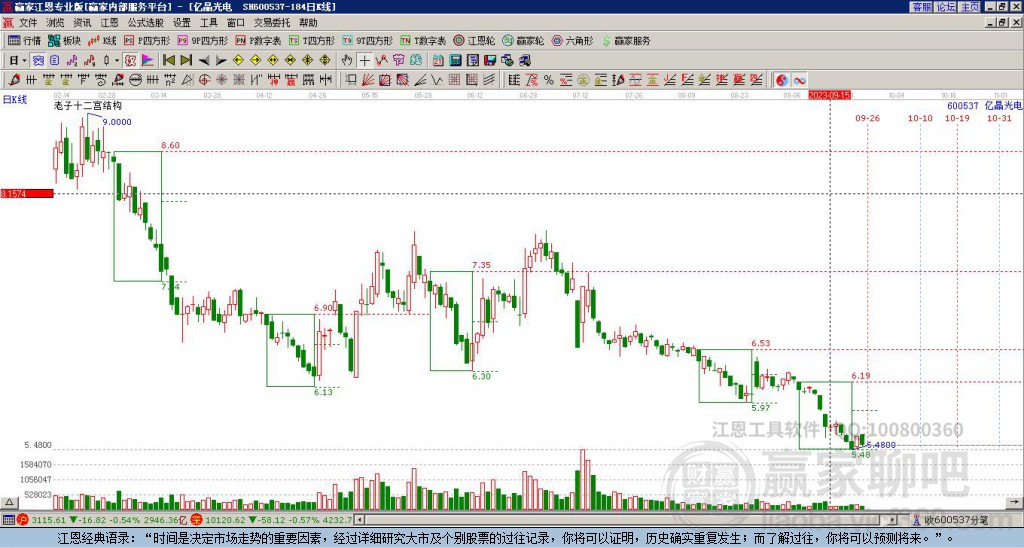This screenshot has height=548, width=1024.
Task: Click the black right arrow icon
Action: point(221,61)
